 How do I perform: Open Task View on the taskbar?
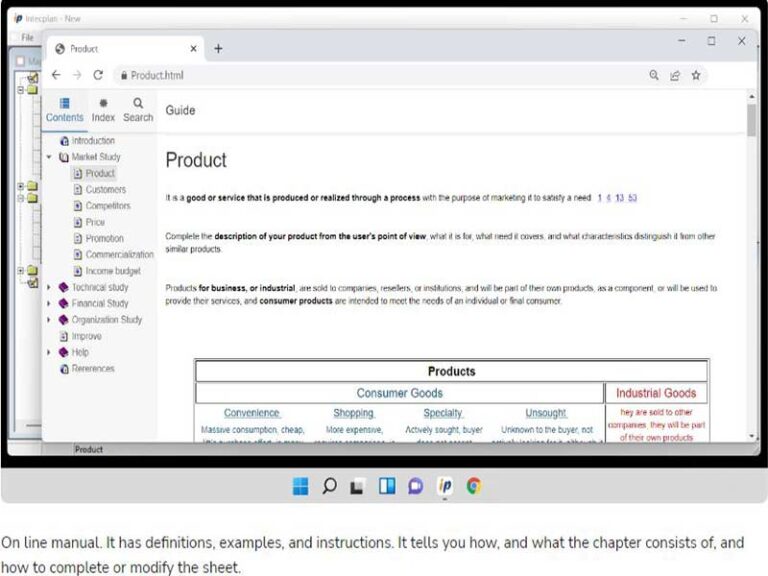tap(357, 486)
